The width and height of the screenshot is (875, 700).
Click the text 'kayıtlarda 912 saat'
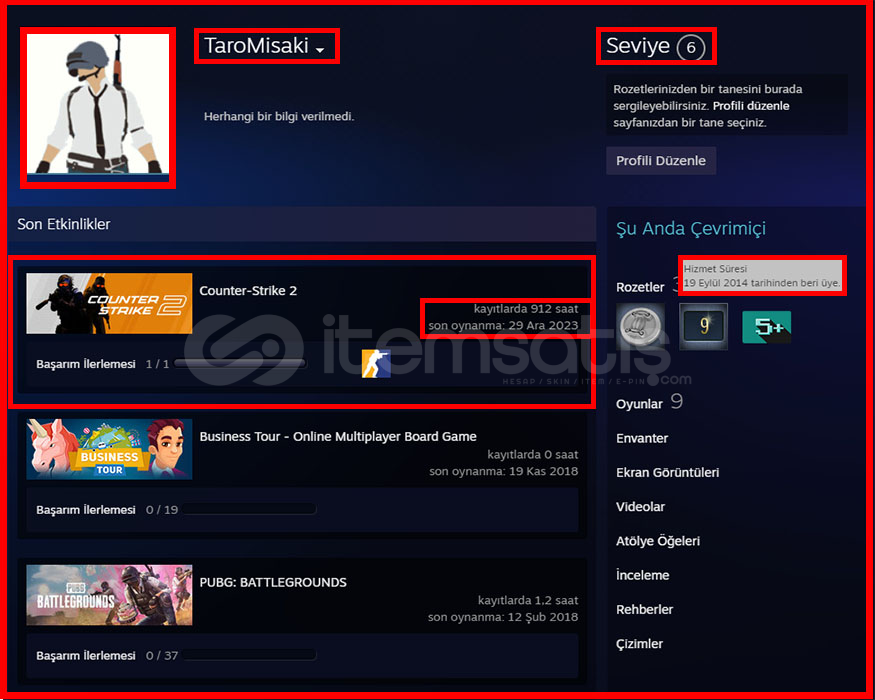tap(526, 309)
